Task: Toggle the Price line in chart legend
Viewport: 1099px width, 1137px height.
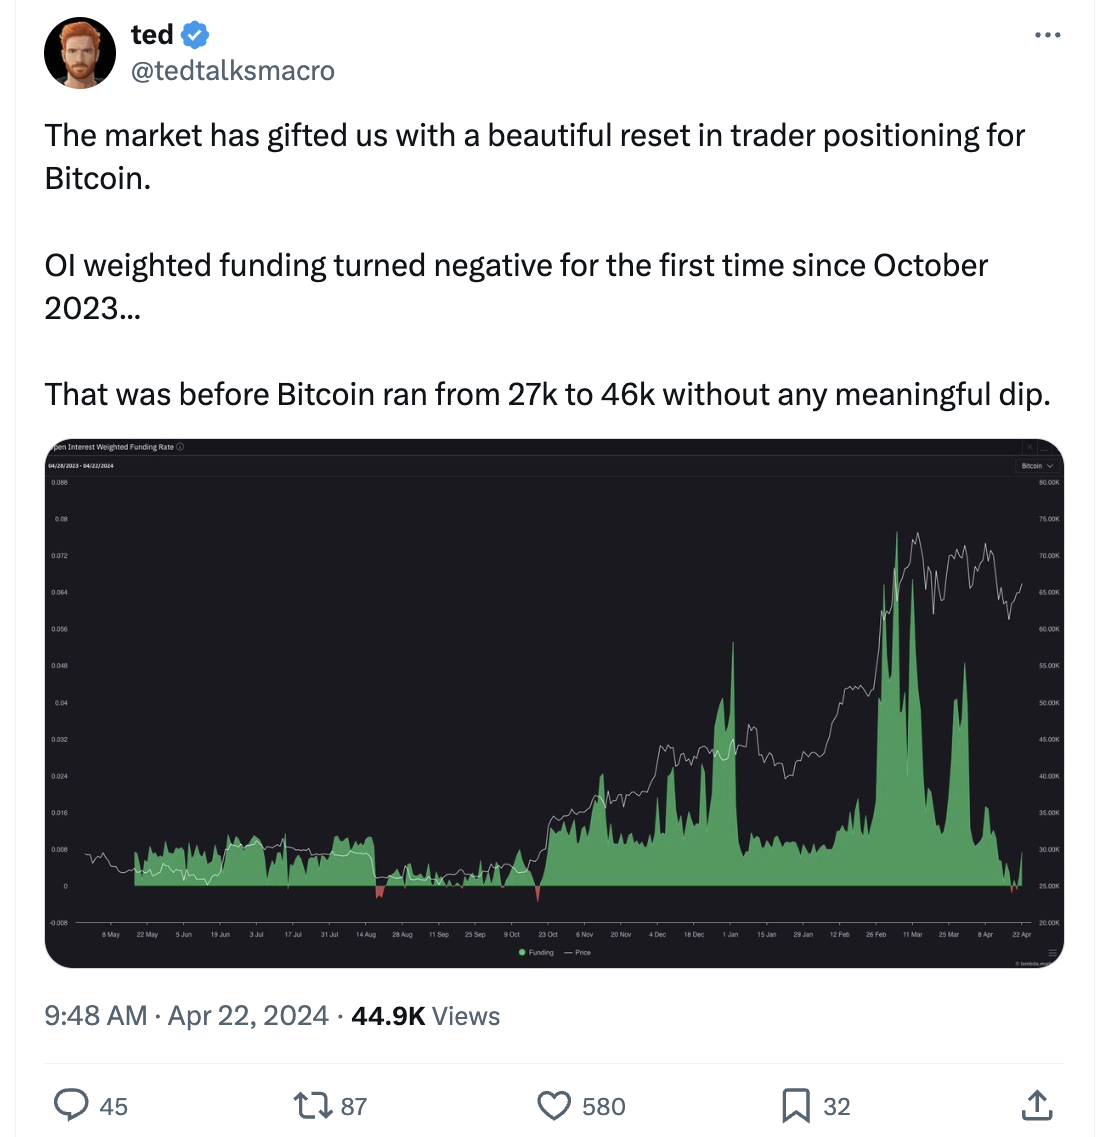Action: coord(578,953)
